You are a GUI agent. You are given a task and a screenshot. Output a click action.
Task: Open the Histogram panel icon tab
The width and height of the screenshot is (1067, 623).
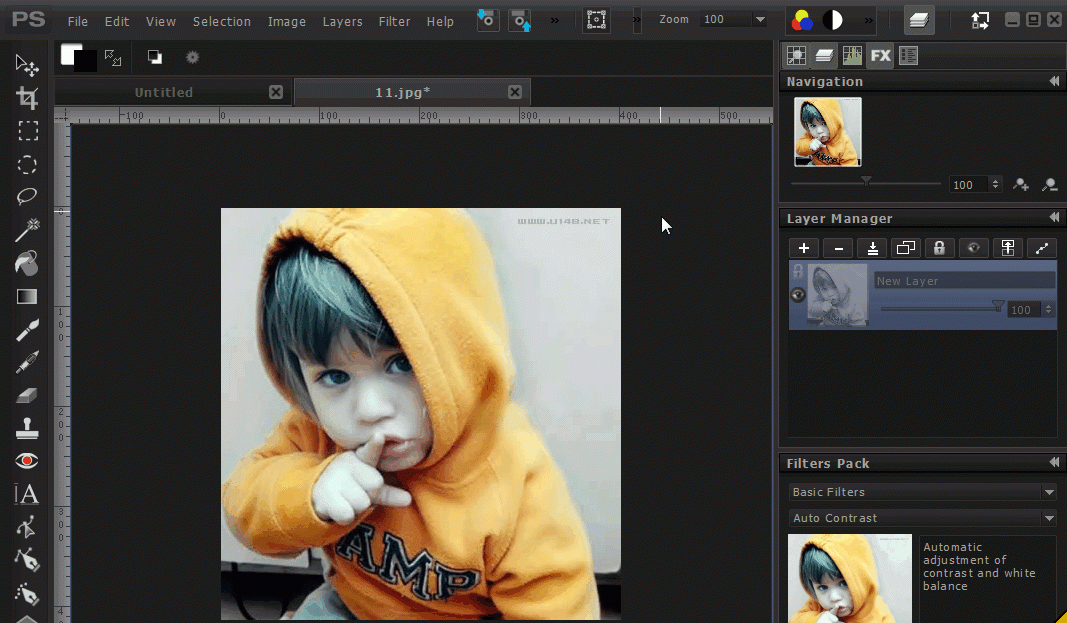pyautogui.click(x=852, y=56)
